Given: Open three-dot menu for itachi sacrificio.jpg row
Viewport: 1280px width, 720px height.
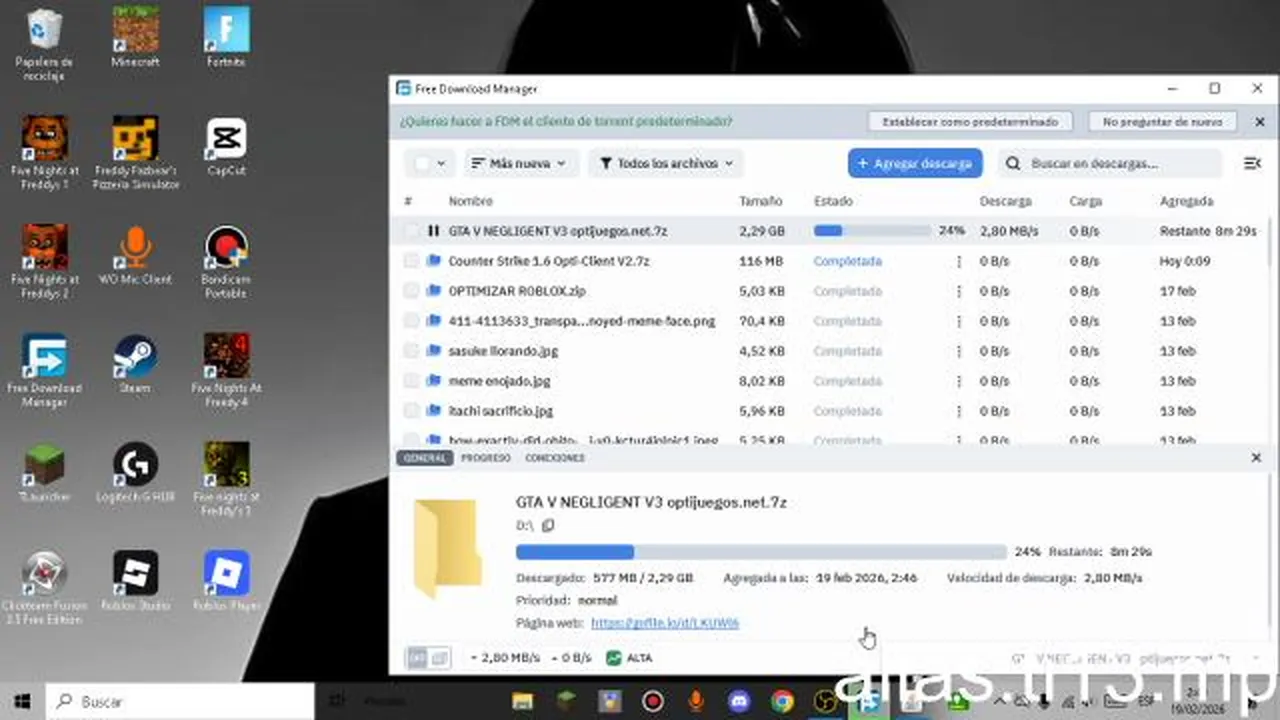Looking at the screenshot, I should 959,411.
